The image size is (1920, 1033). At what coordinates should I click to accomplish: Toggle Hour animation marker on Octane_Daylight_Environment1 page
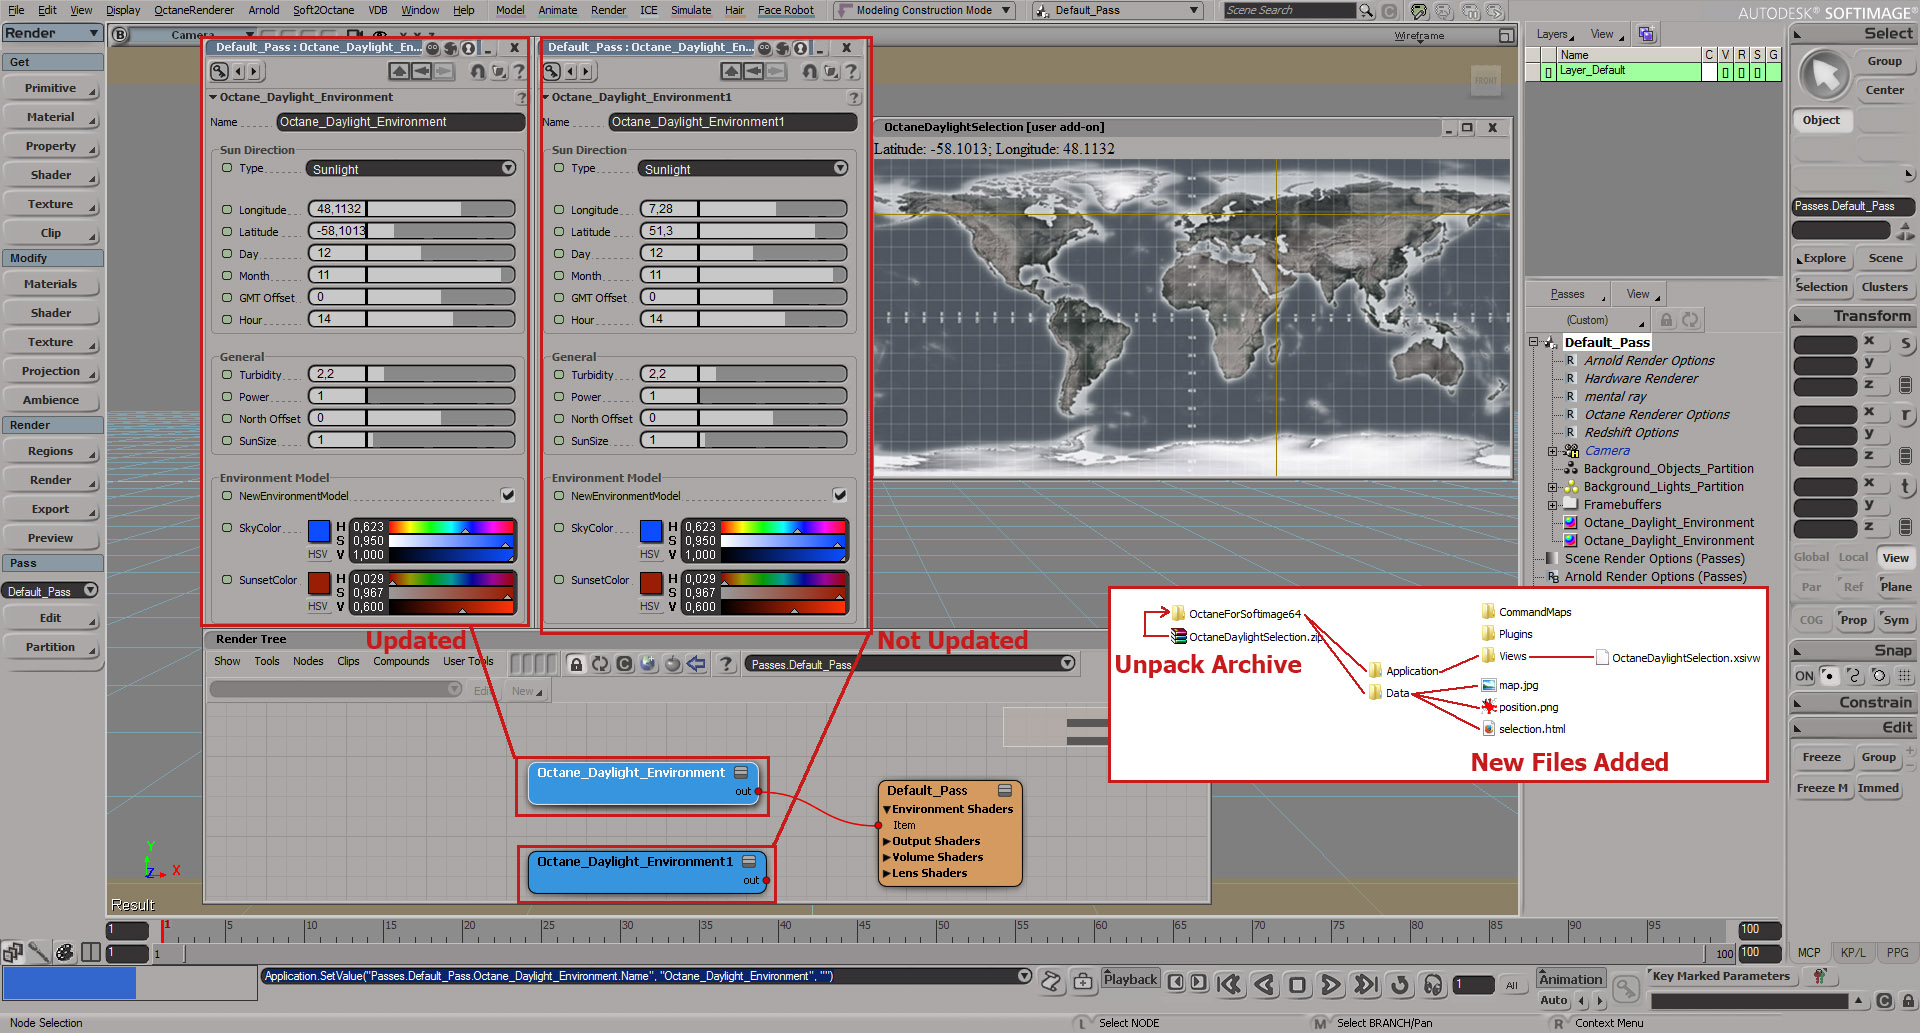click(559, 319)
